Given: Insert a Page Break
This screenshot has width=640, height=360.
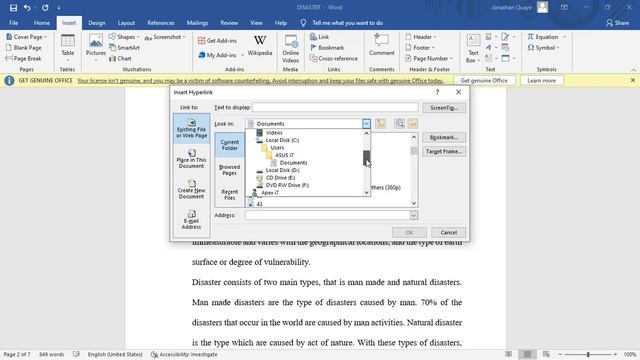Looking at the screenshot, I should pyautogui.click(x=23, y=58).
